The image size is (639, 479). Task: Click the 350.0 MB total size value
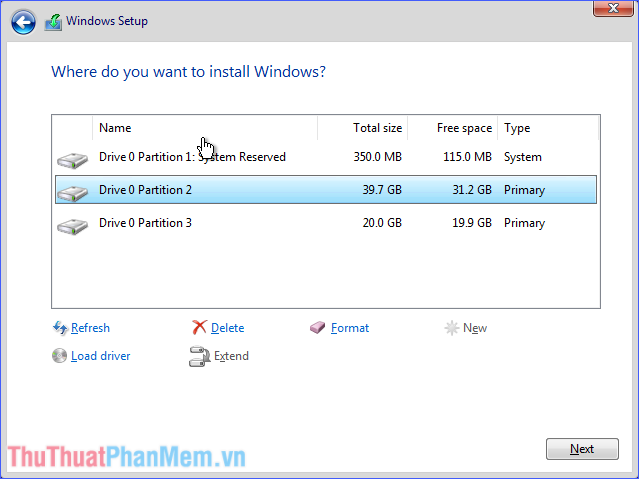coord(377,157)
